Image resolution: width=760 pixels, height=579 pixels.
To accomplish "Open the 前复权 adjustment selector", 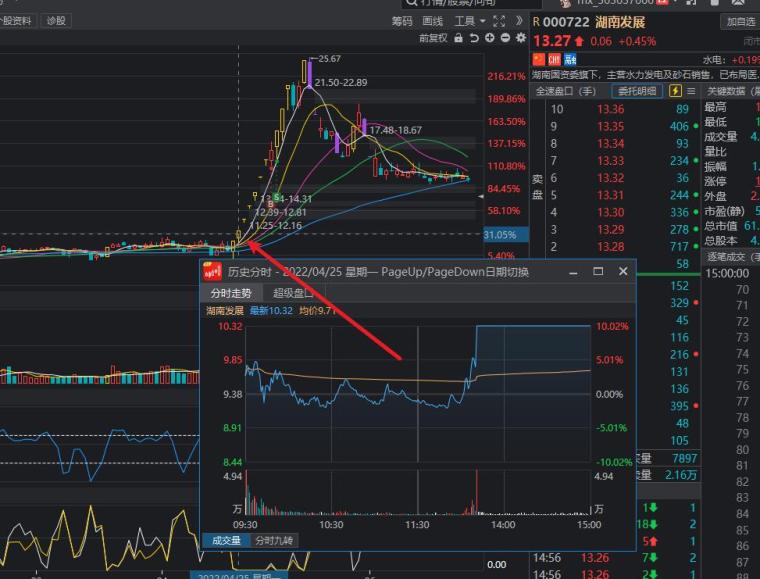I will pyautogui.click(x=433, y=38).
